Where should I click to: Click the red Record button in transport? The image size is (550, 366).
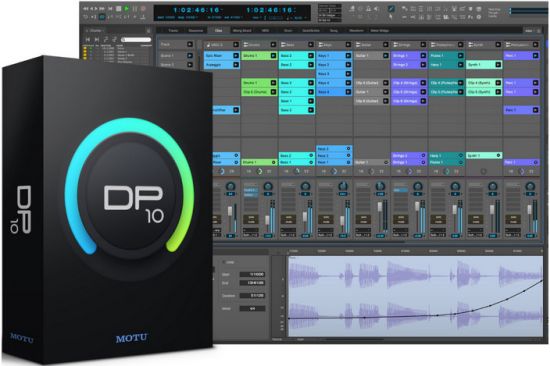coord(143,8)
